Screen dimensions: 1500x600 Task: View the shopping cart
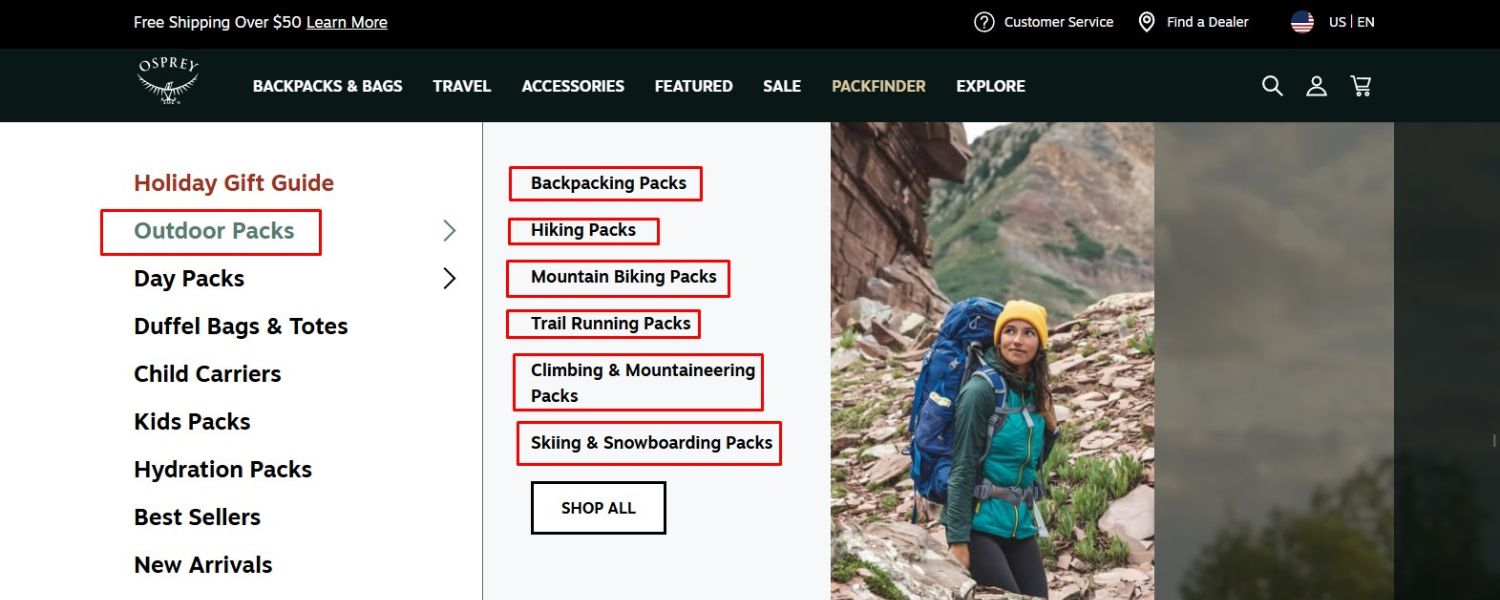[x=1360, y=86]
